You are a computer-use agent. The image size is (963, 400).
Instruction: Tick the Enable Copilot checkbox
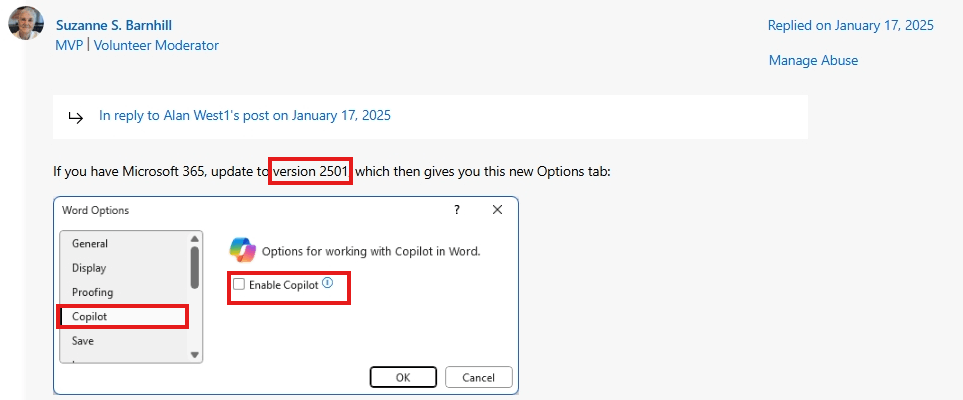[239, 284]
